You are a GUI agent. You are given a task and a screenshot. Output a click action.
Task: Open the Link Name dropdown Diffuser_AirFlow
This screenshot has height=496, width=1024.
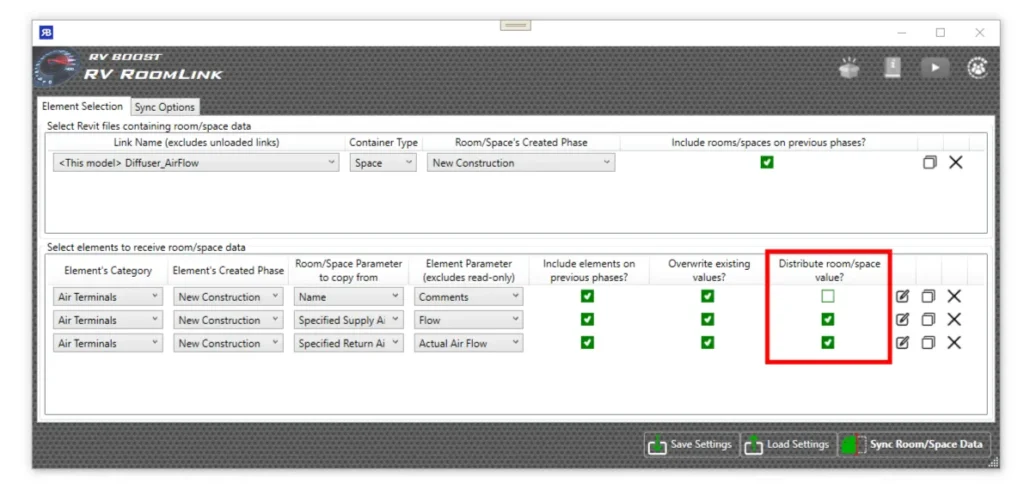196,163
